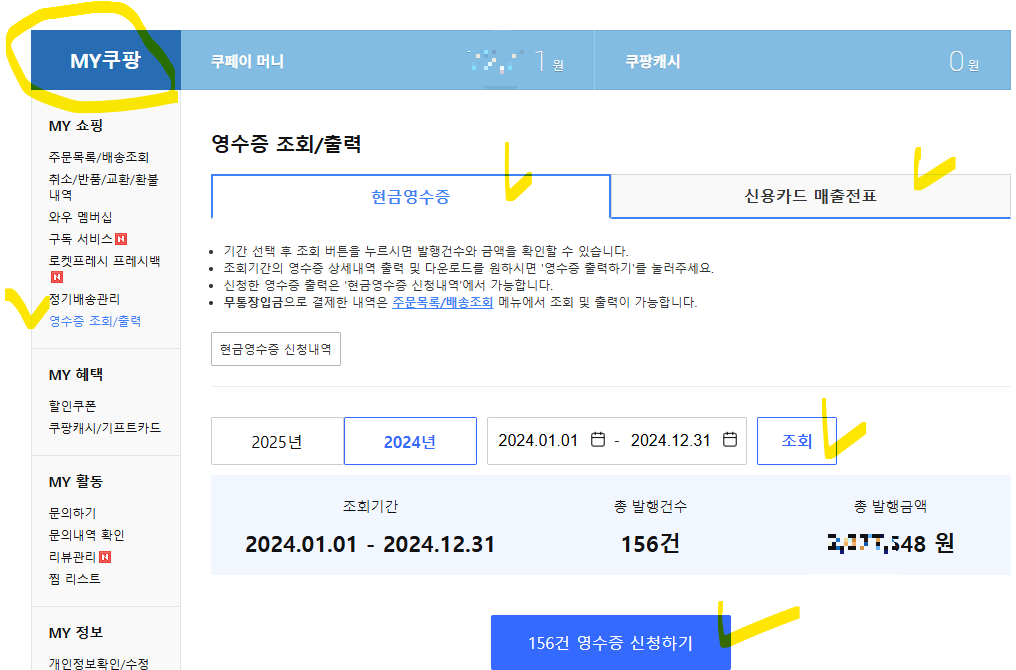Click the 쿠팡캐시 balance area

pos(802,61)
